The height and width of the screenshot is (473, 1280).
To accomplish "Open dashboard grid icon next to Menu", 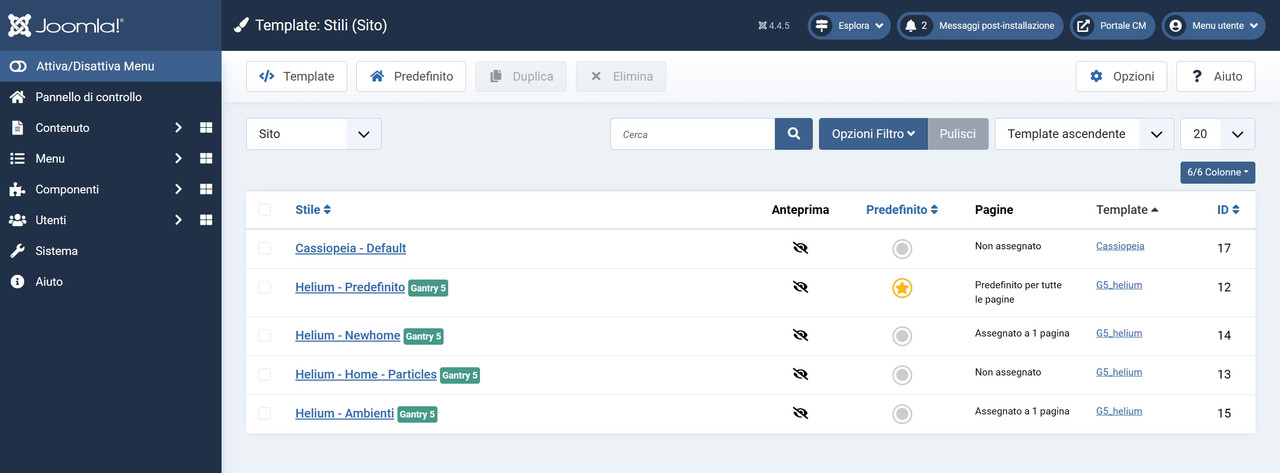I will 206,159.
